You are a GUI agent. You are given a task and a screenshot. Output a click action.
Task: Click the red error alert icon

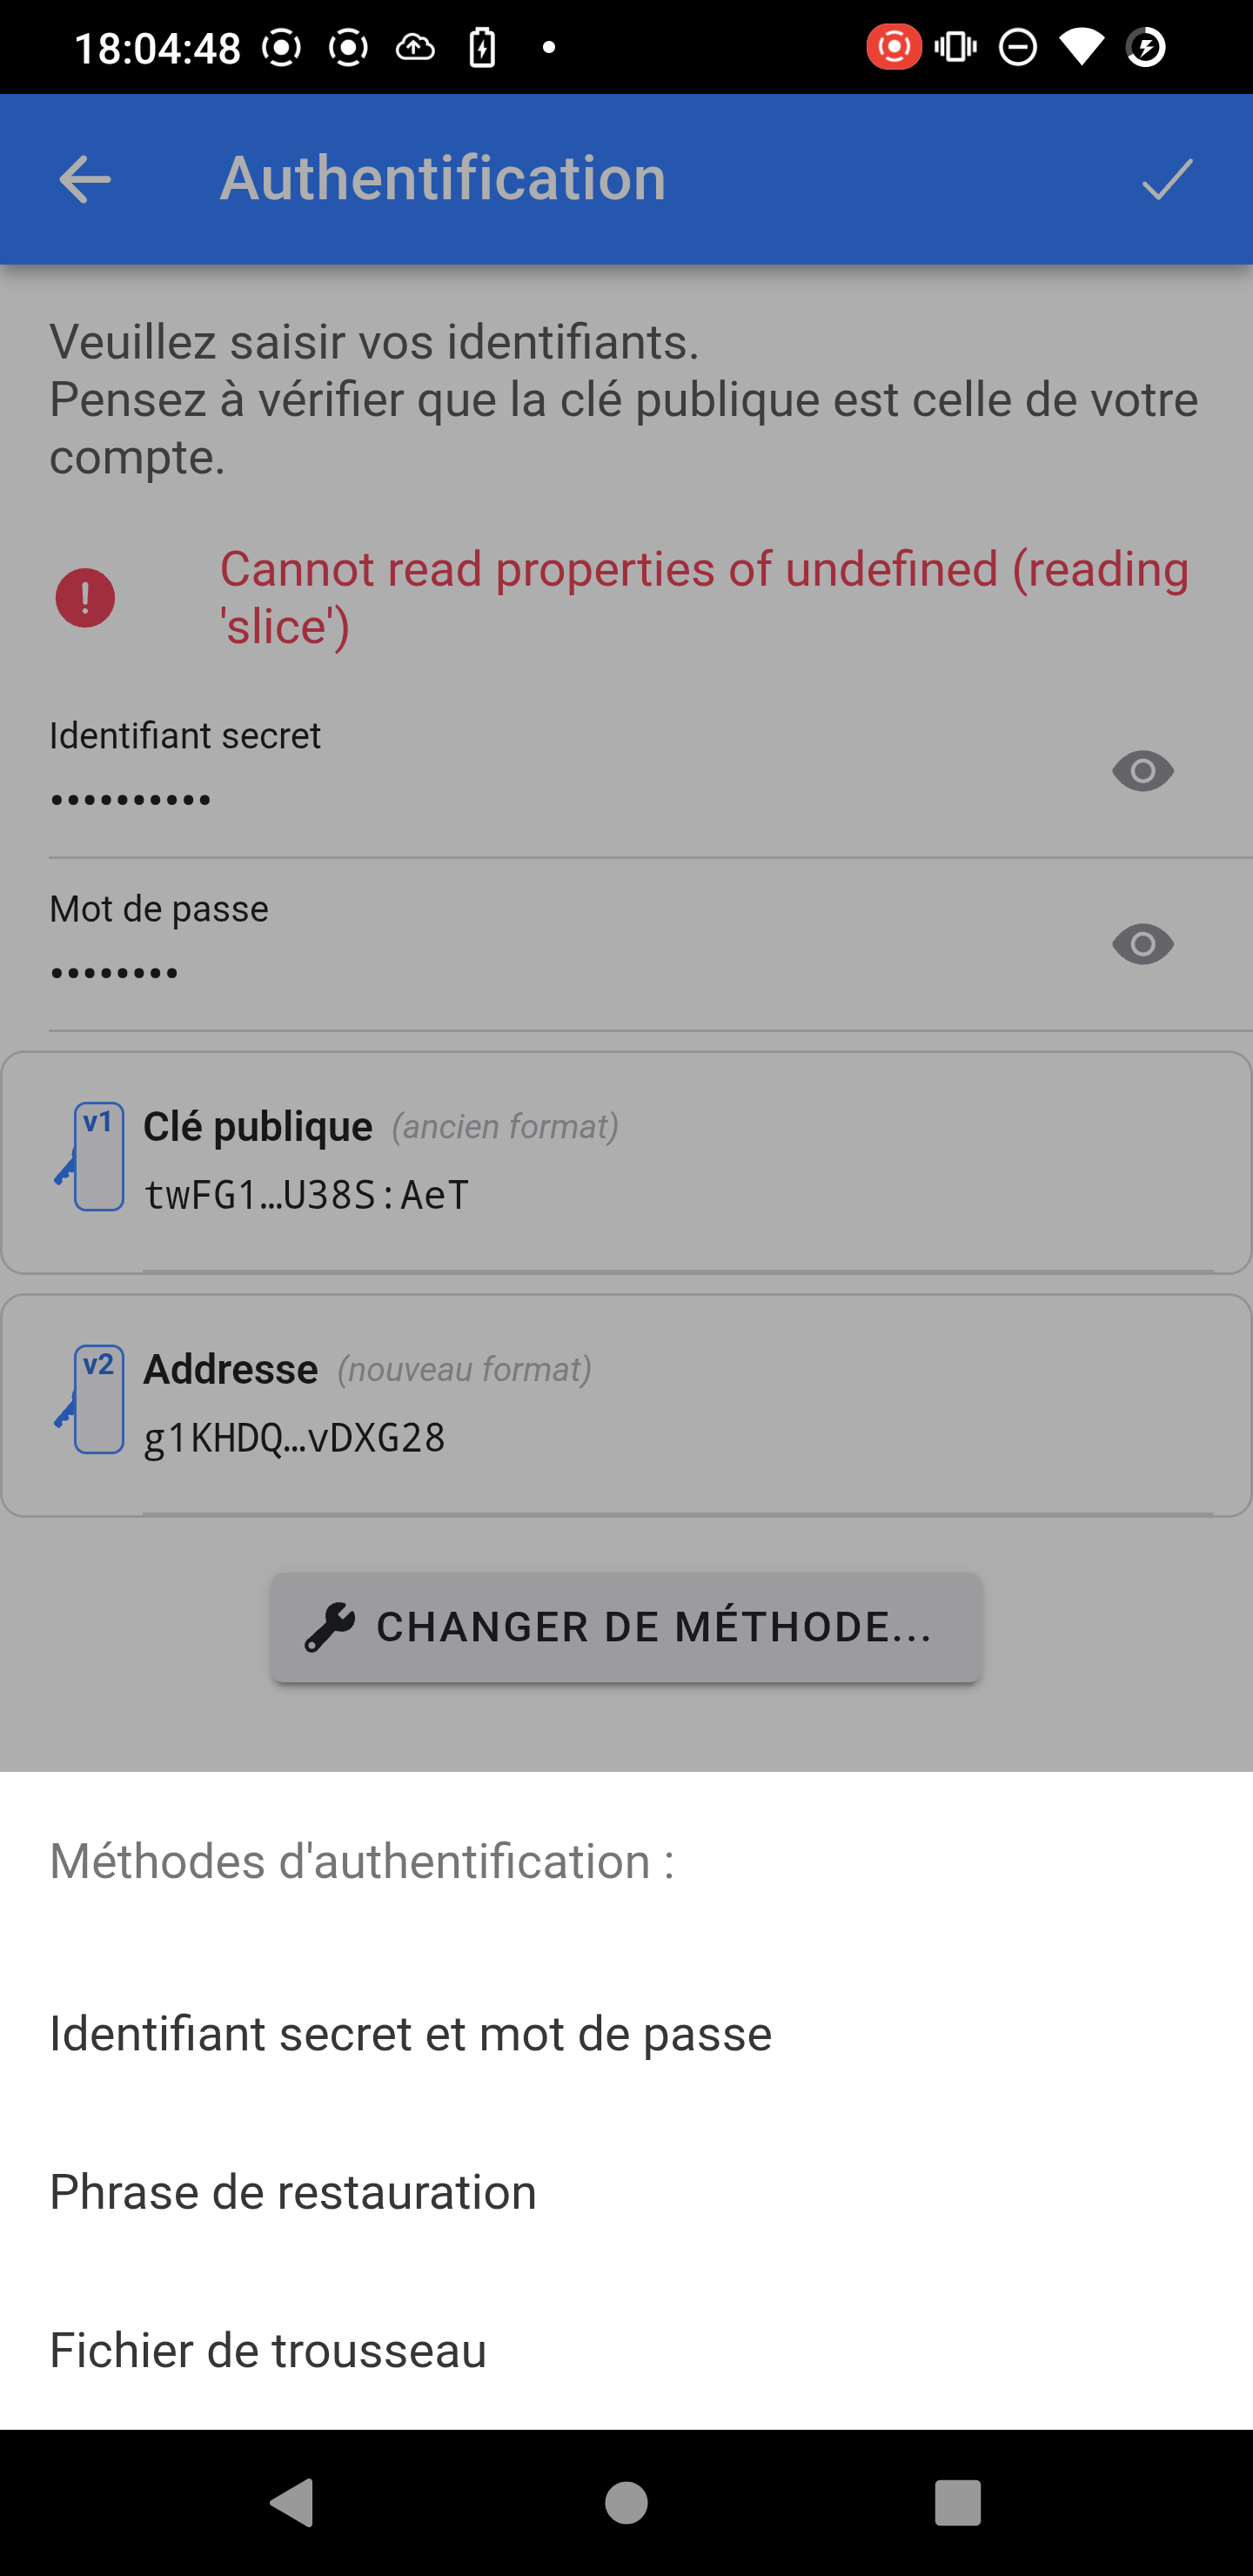pyautogui.click(x=85, y=598)
